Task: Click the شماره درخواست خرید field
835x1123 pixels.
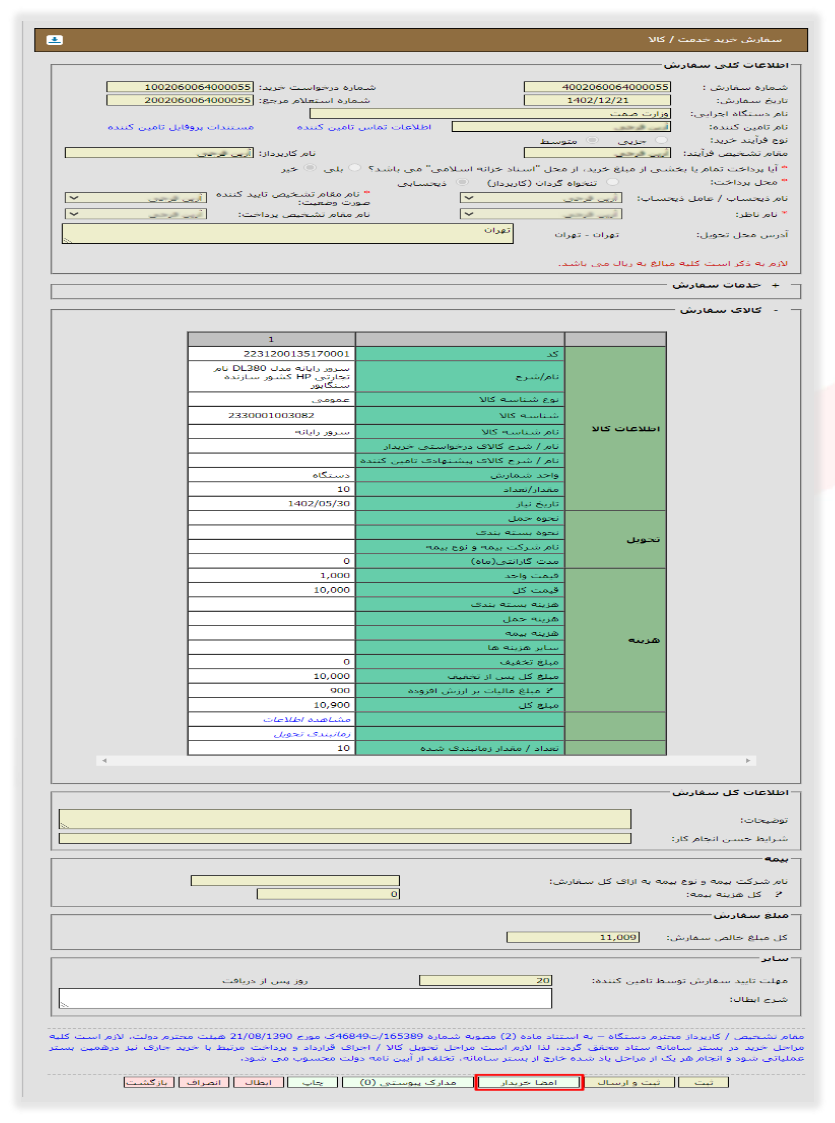Action: pyautogui.click(x=180, y=87)
